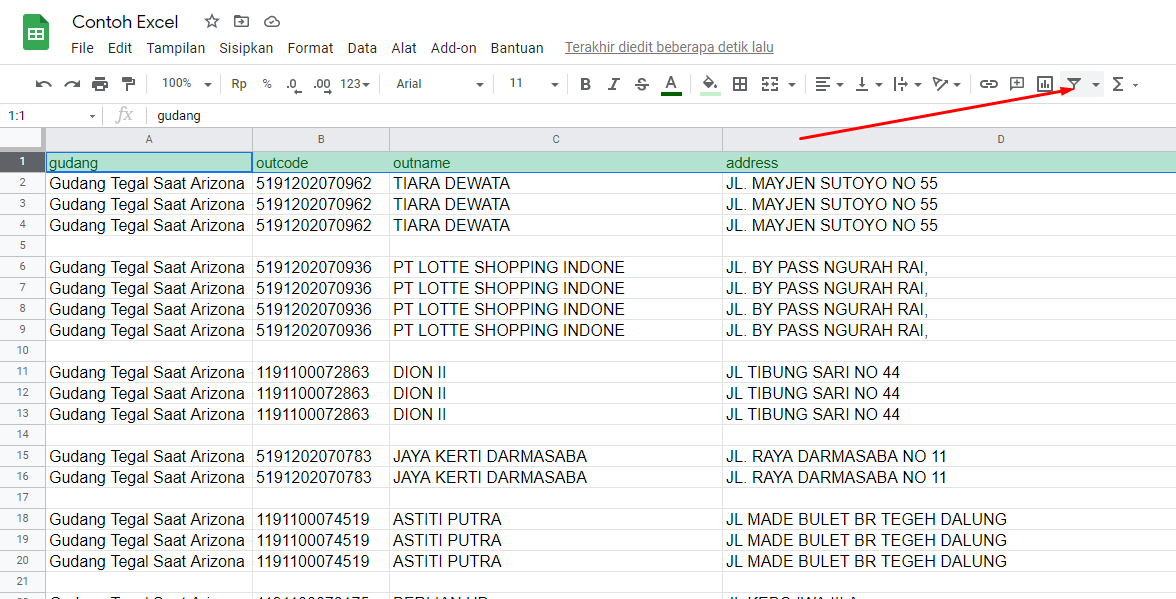The image size is (1176, 599).
Task: Open horizontal align dropdown
Action: coord(830,84)
